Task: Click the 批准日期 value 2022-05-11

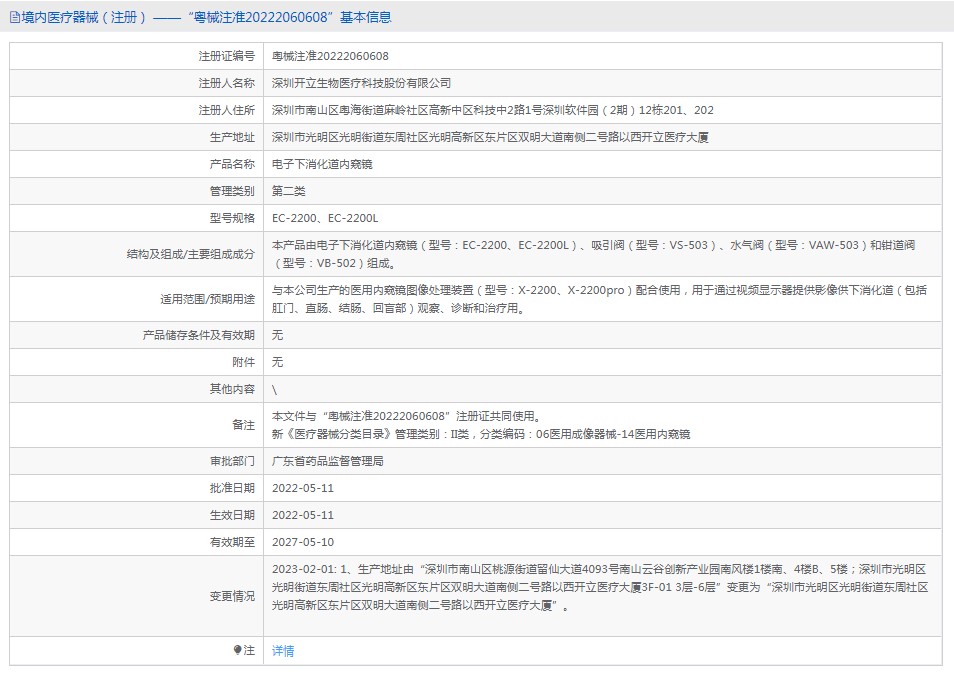Action: pos(303,488)
